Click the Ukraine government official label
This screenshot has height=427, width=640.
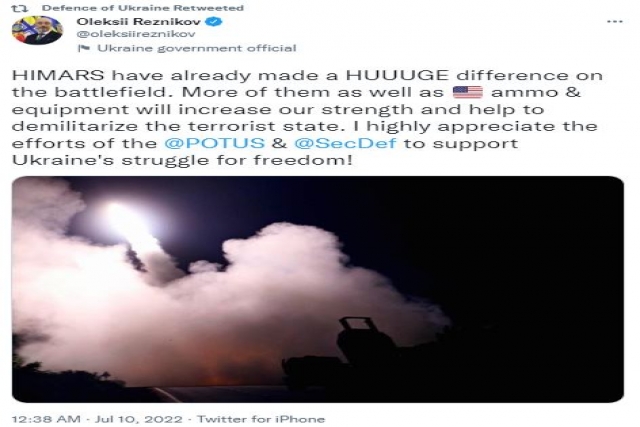click(x=196, y=48)
